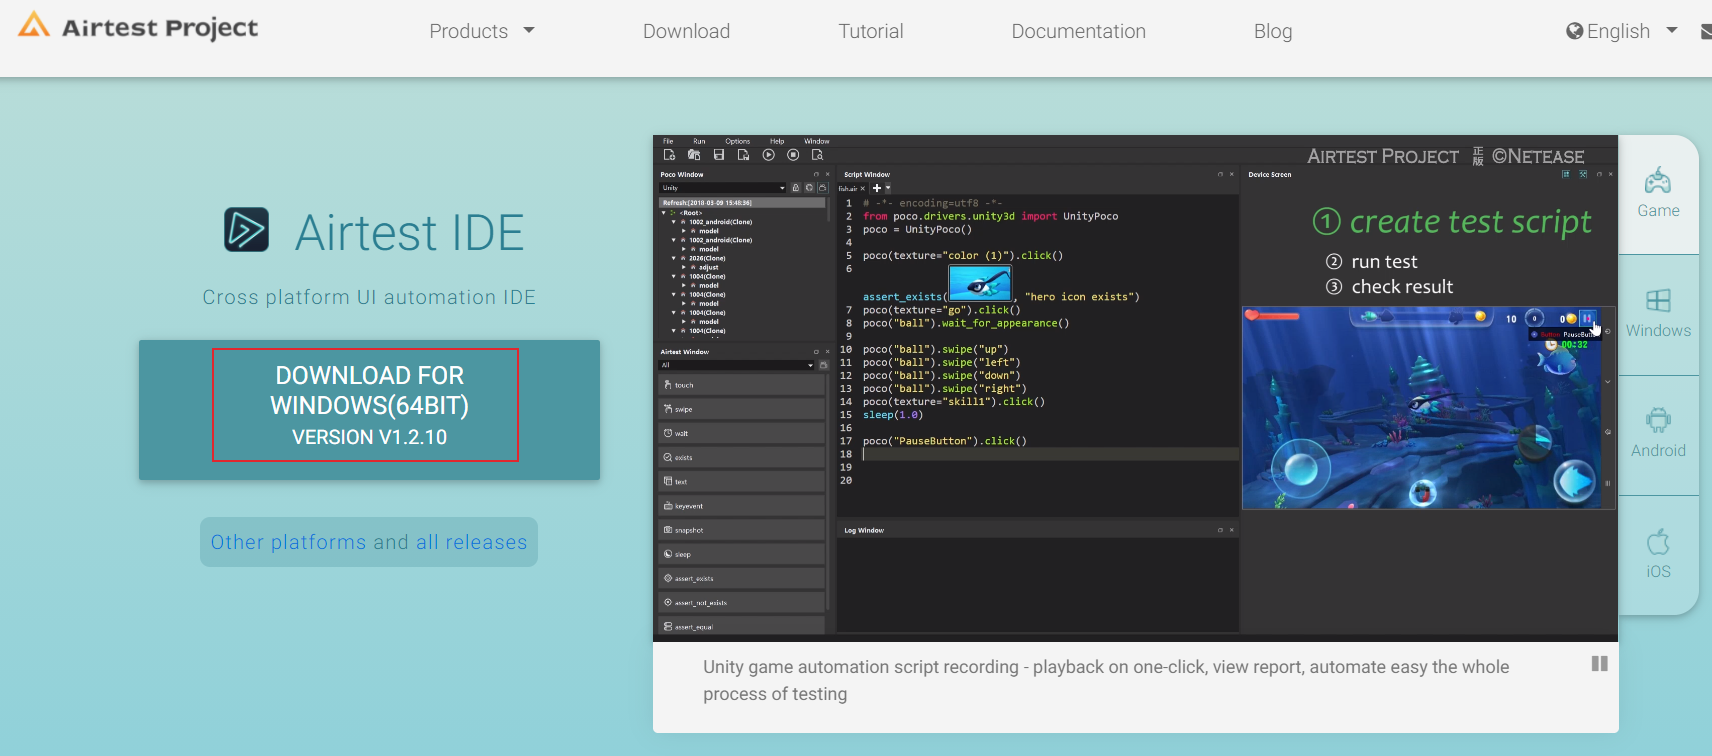The image size is (1712, 756).
Task: Visit the Blog page
Action: (x=1272, y=31)
